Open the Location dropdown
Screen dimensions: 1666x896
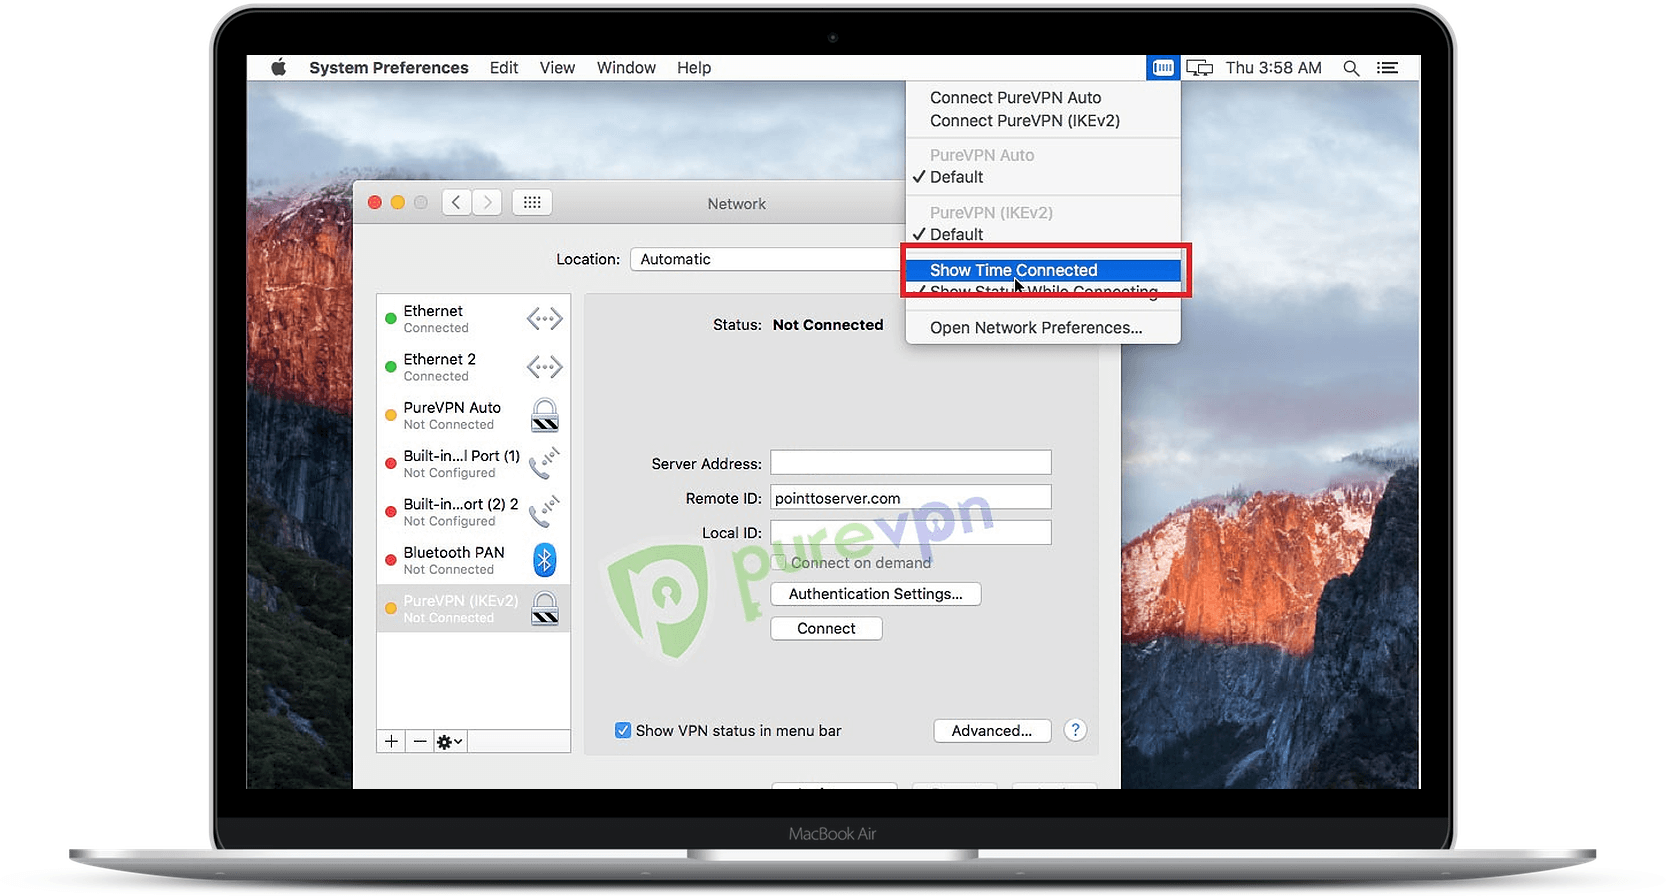[766, 259]
